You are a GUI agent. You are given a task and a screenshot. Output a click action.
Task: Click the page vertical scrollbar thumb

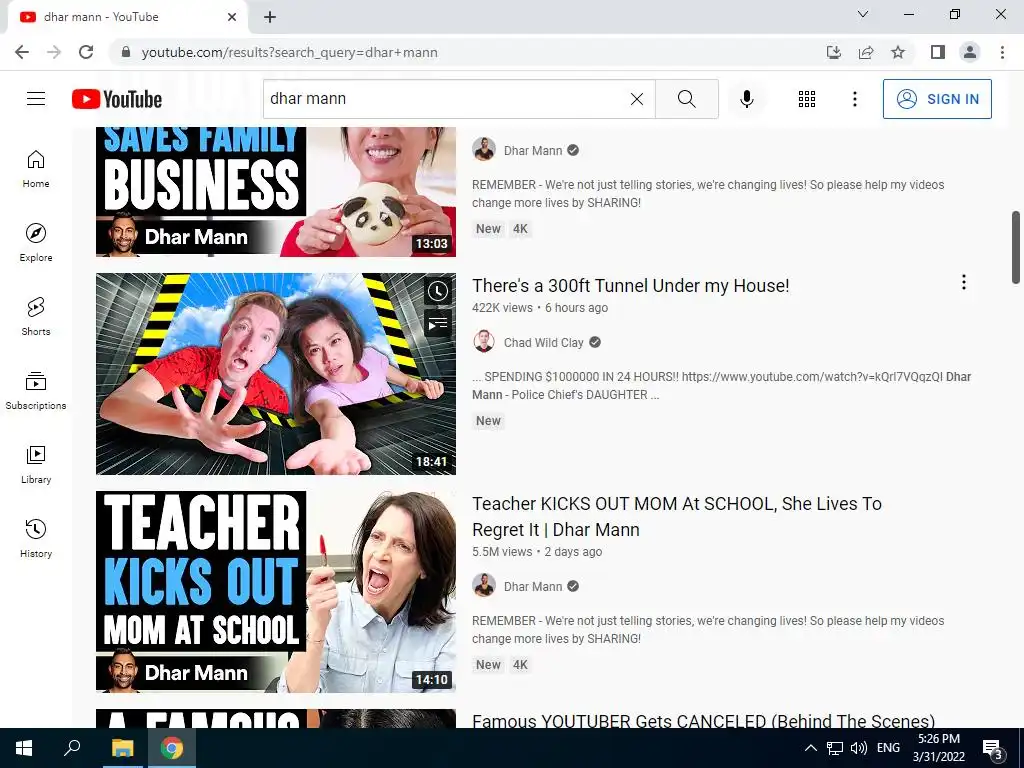pyautogui.click(x=1016, y=247)
